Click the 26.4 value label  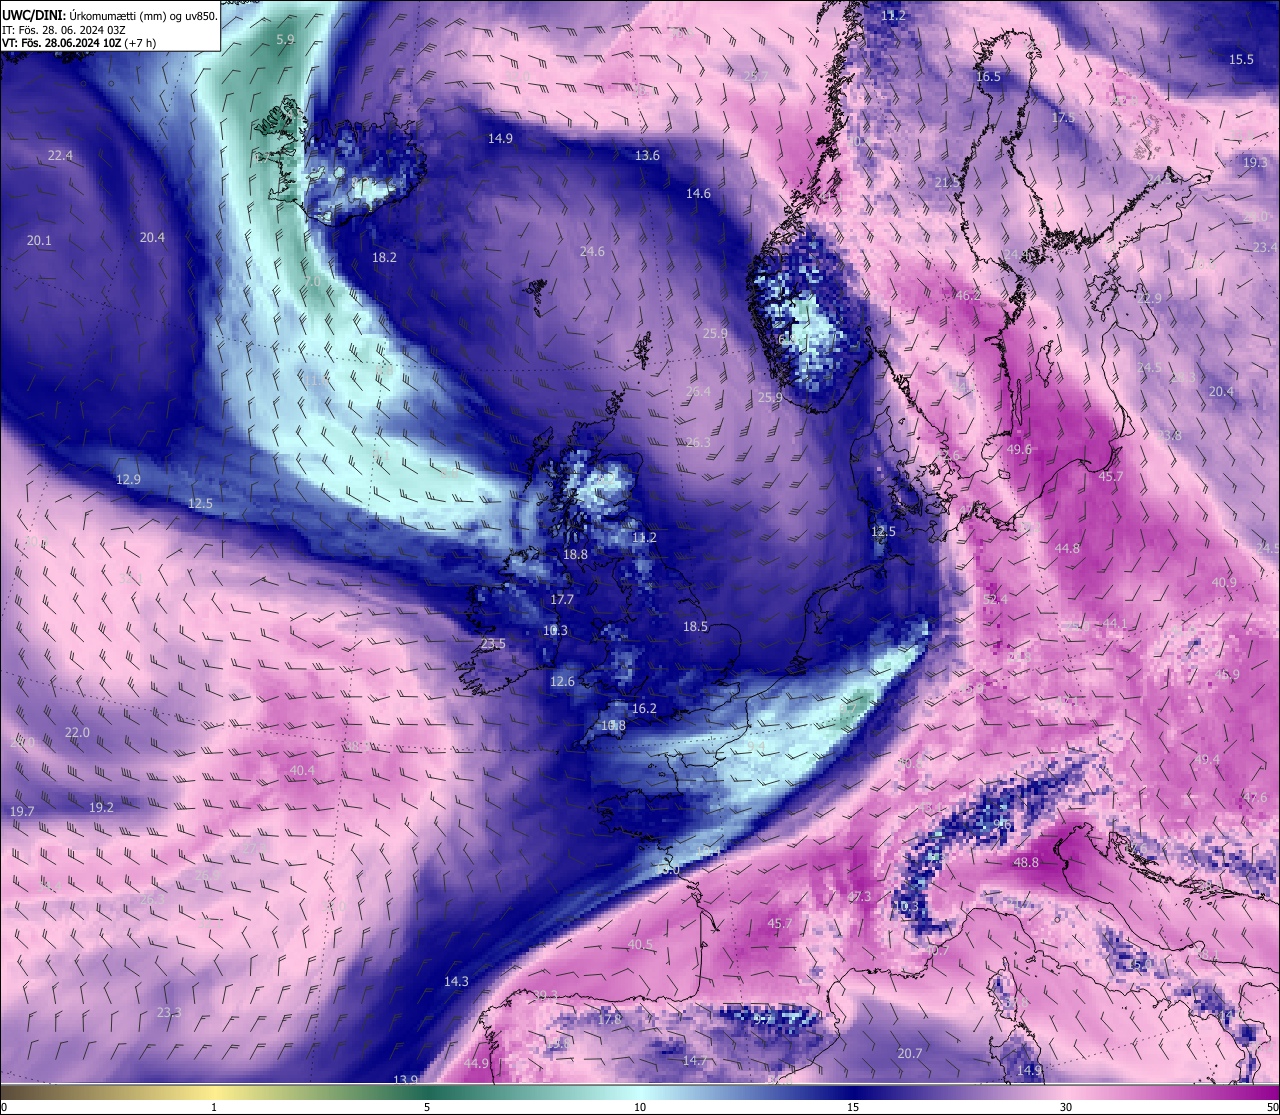[698, 391]
